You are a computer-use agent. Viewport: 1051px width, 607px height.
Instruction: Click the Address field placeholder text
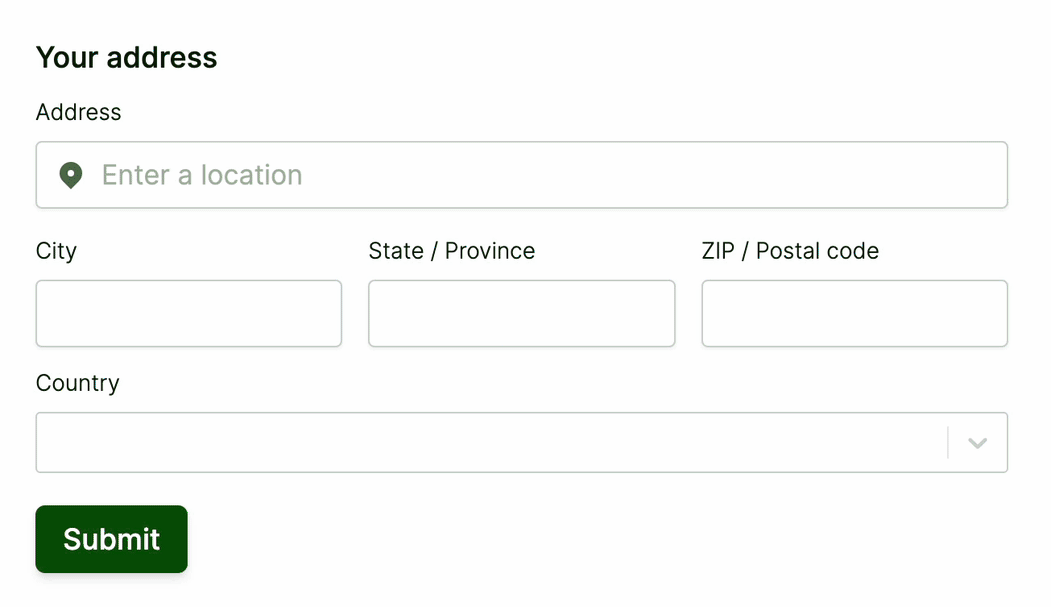[201, 175]
